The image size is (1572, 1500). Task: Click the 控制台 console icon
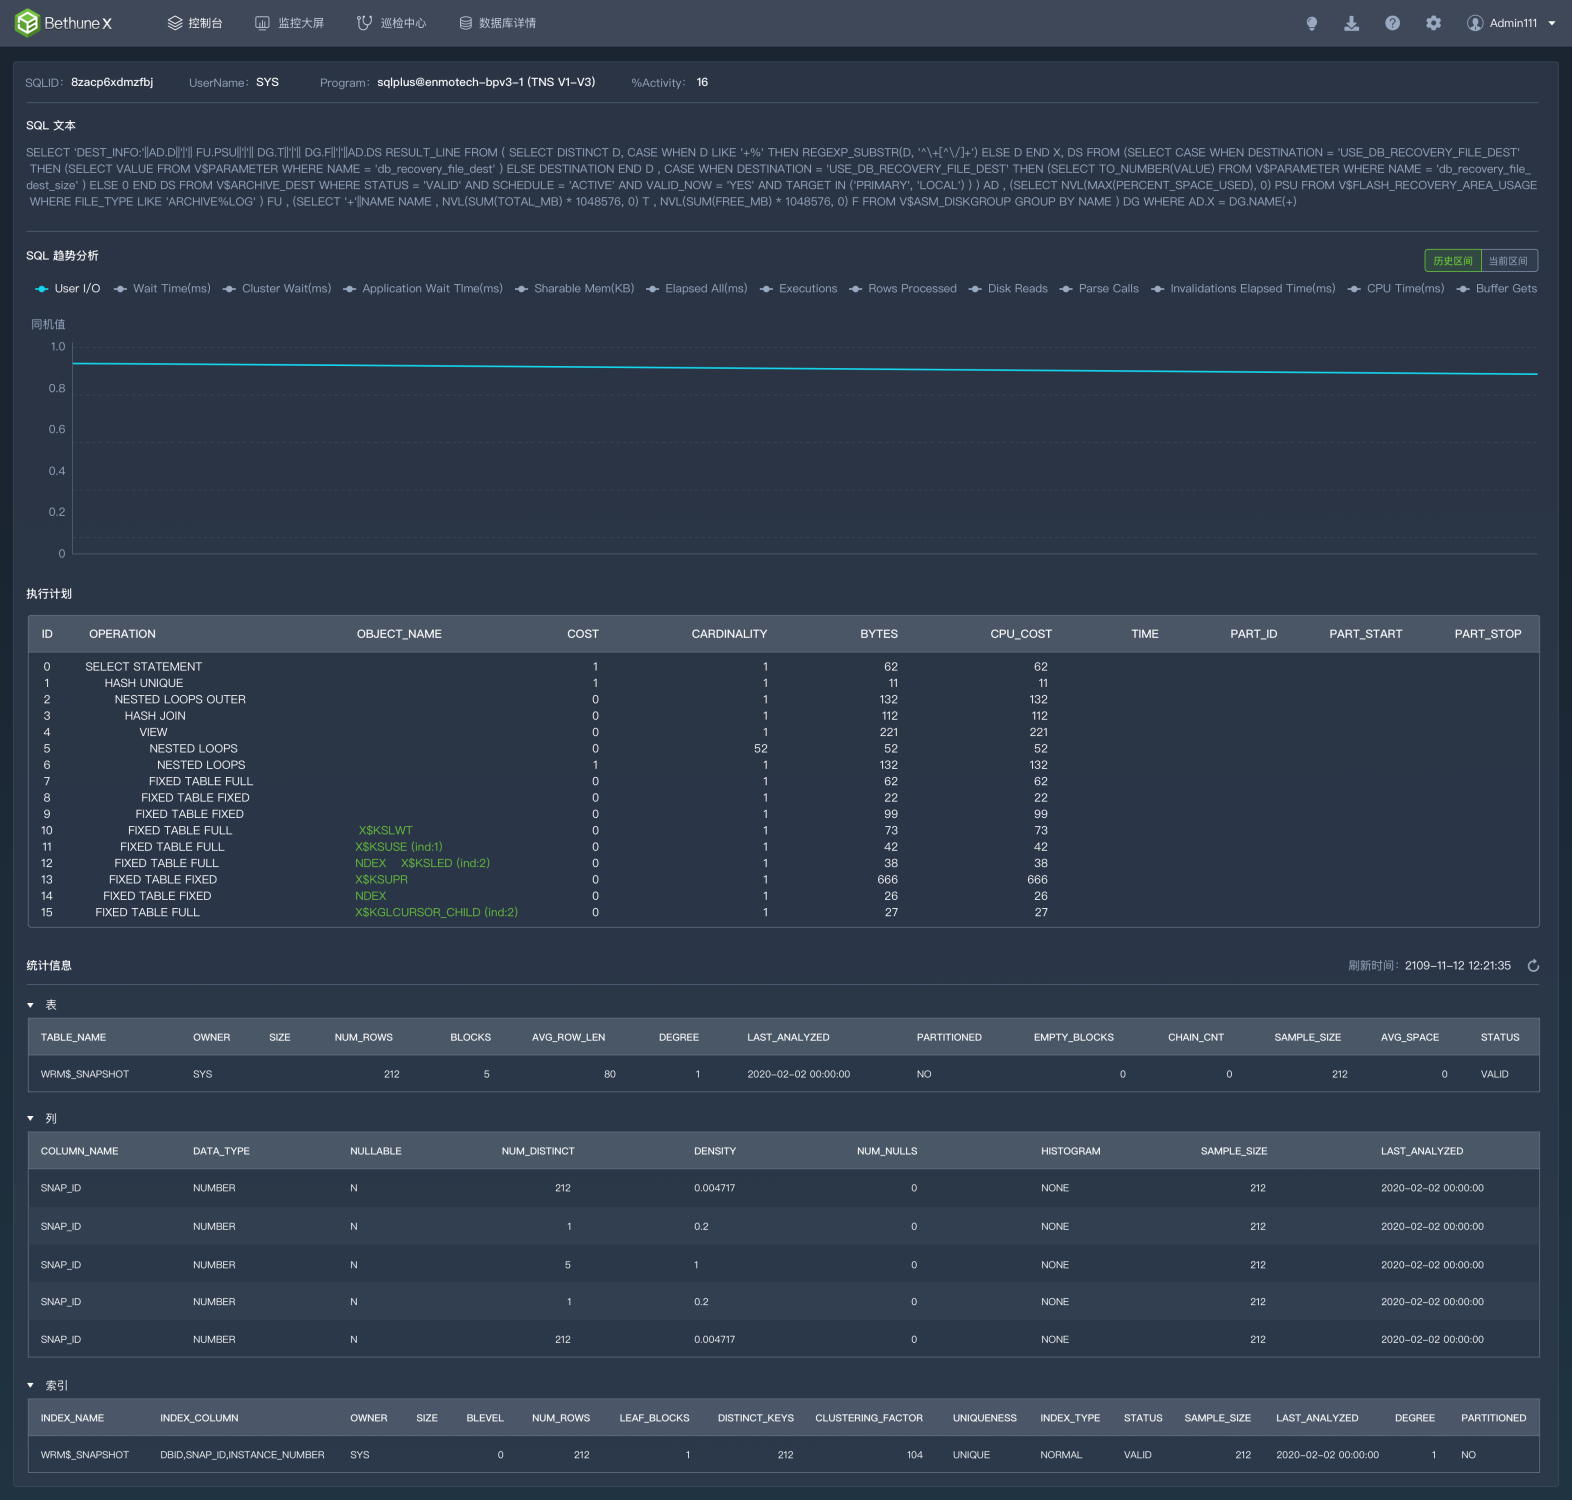(x=175, y=23)
